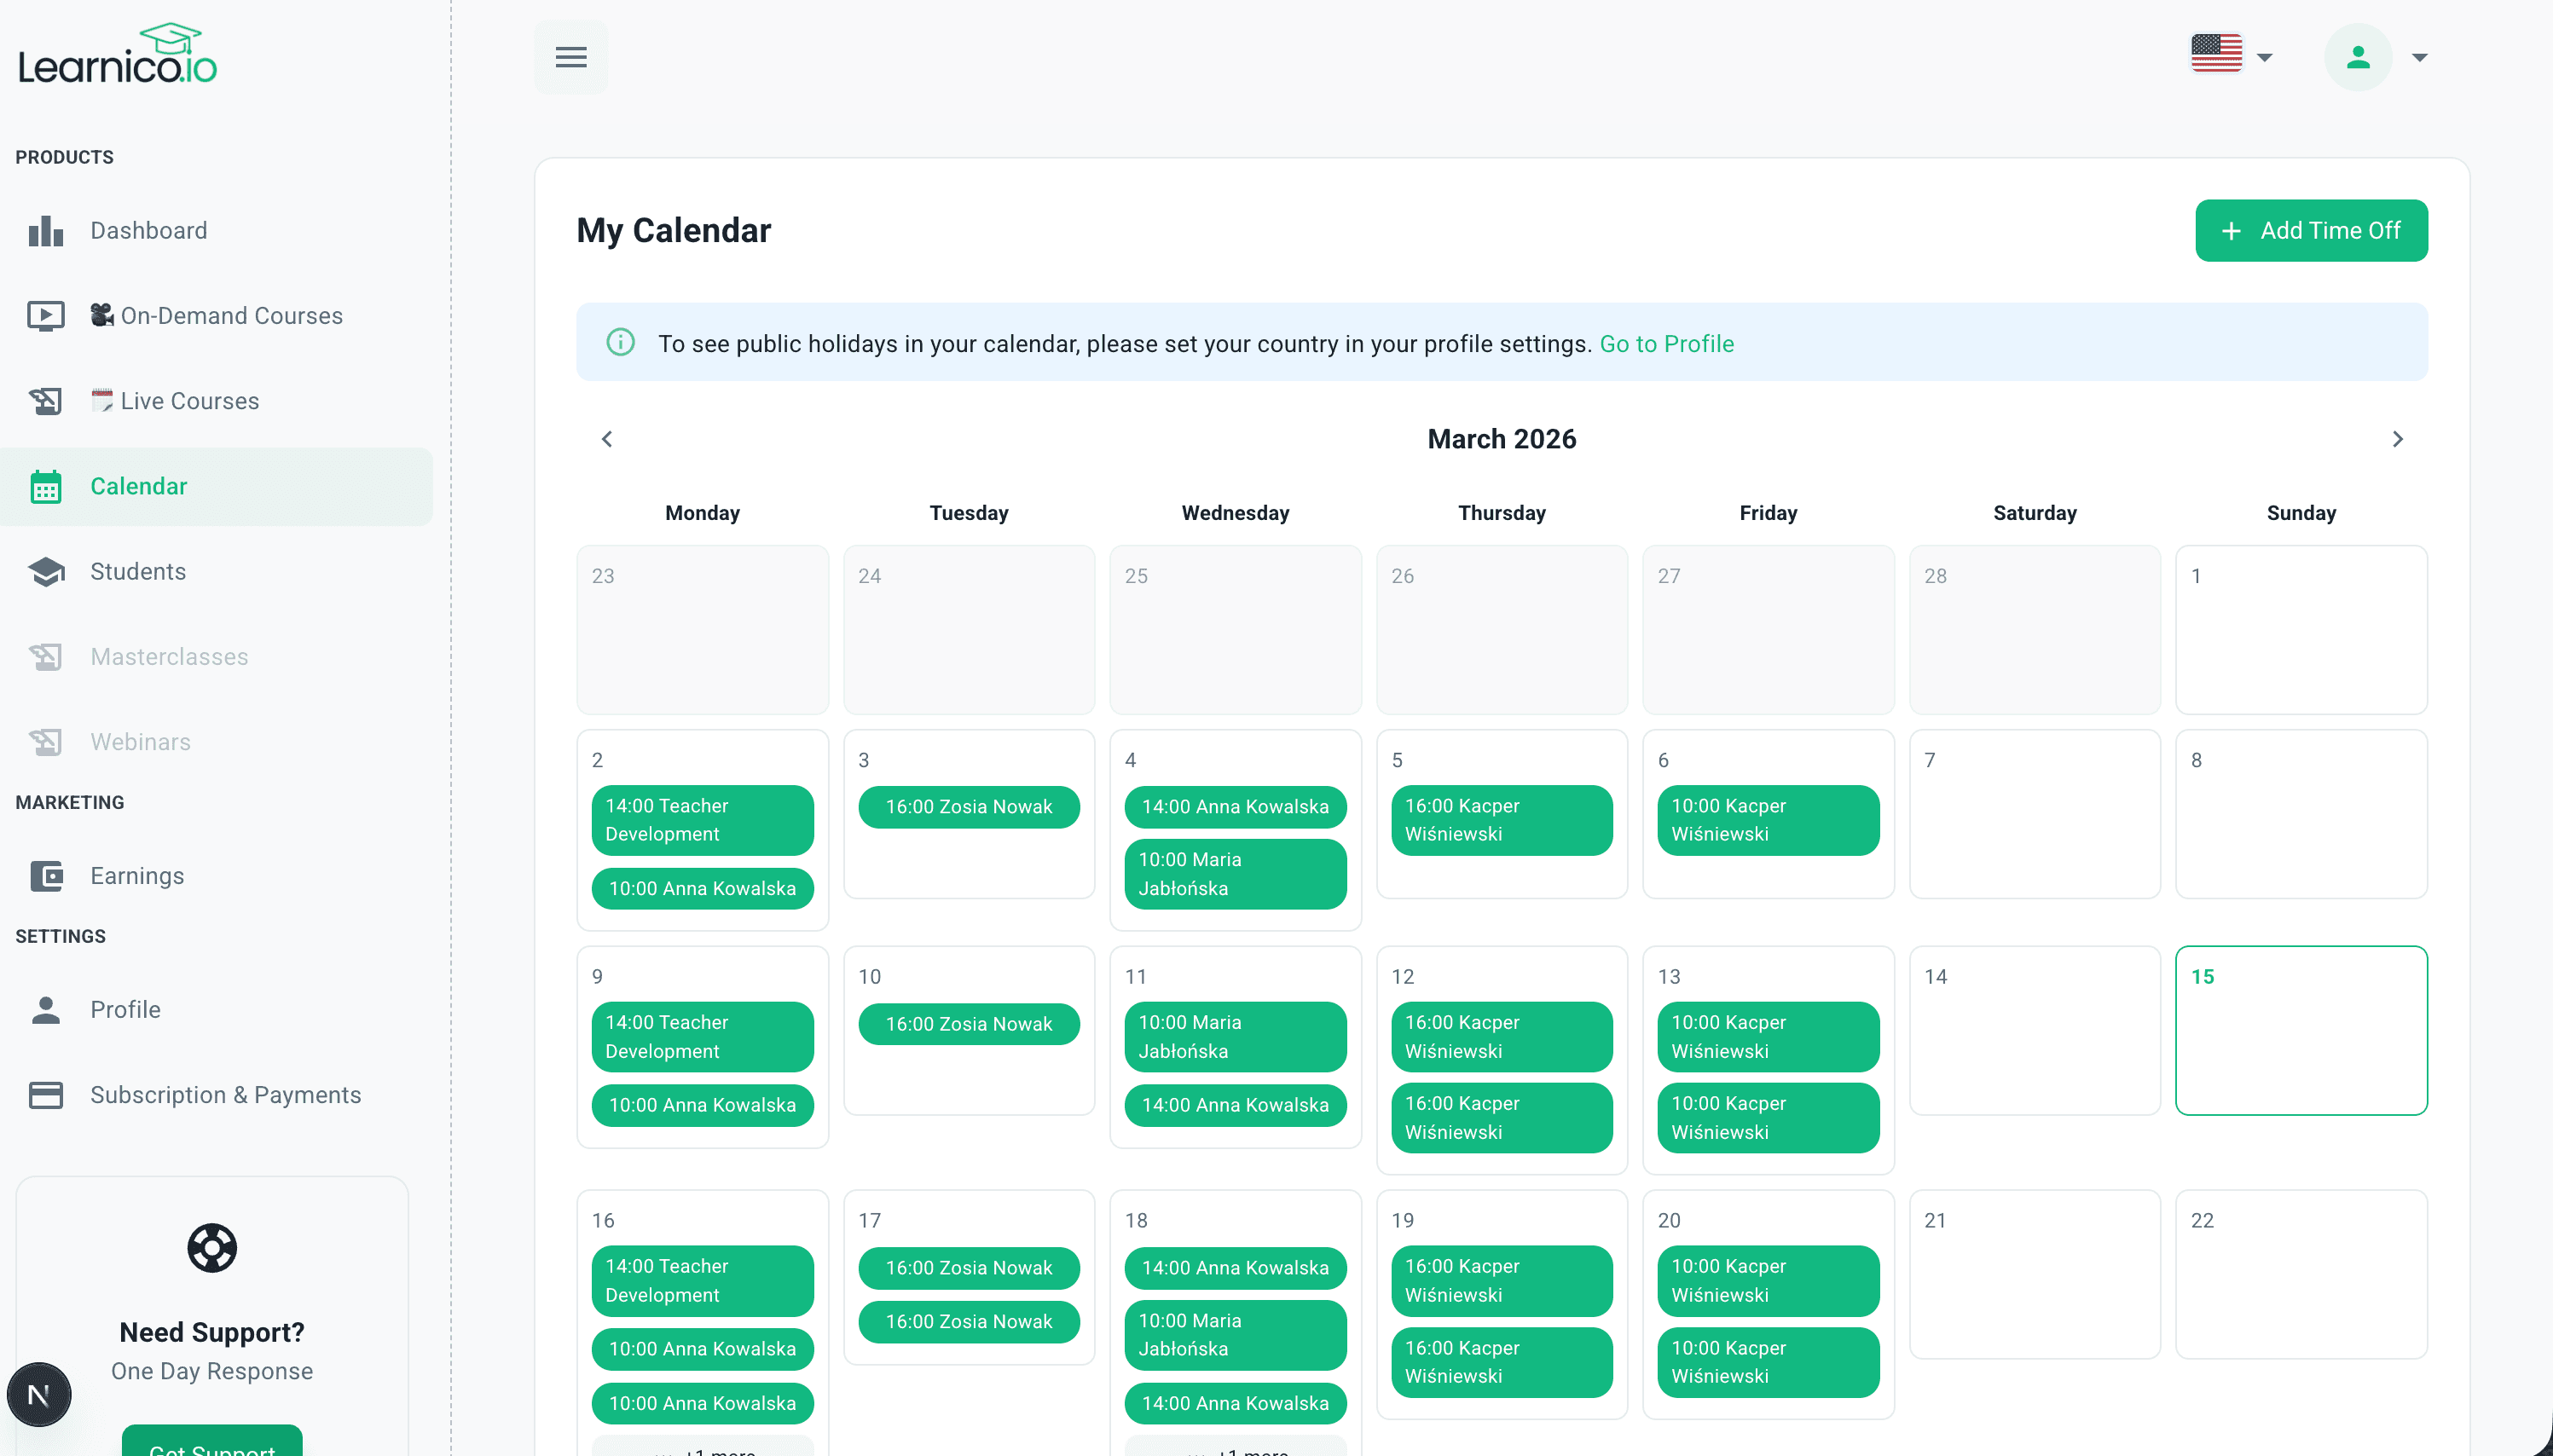
Task: Click the Learnico.io logo
Action: coord(118,55)
